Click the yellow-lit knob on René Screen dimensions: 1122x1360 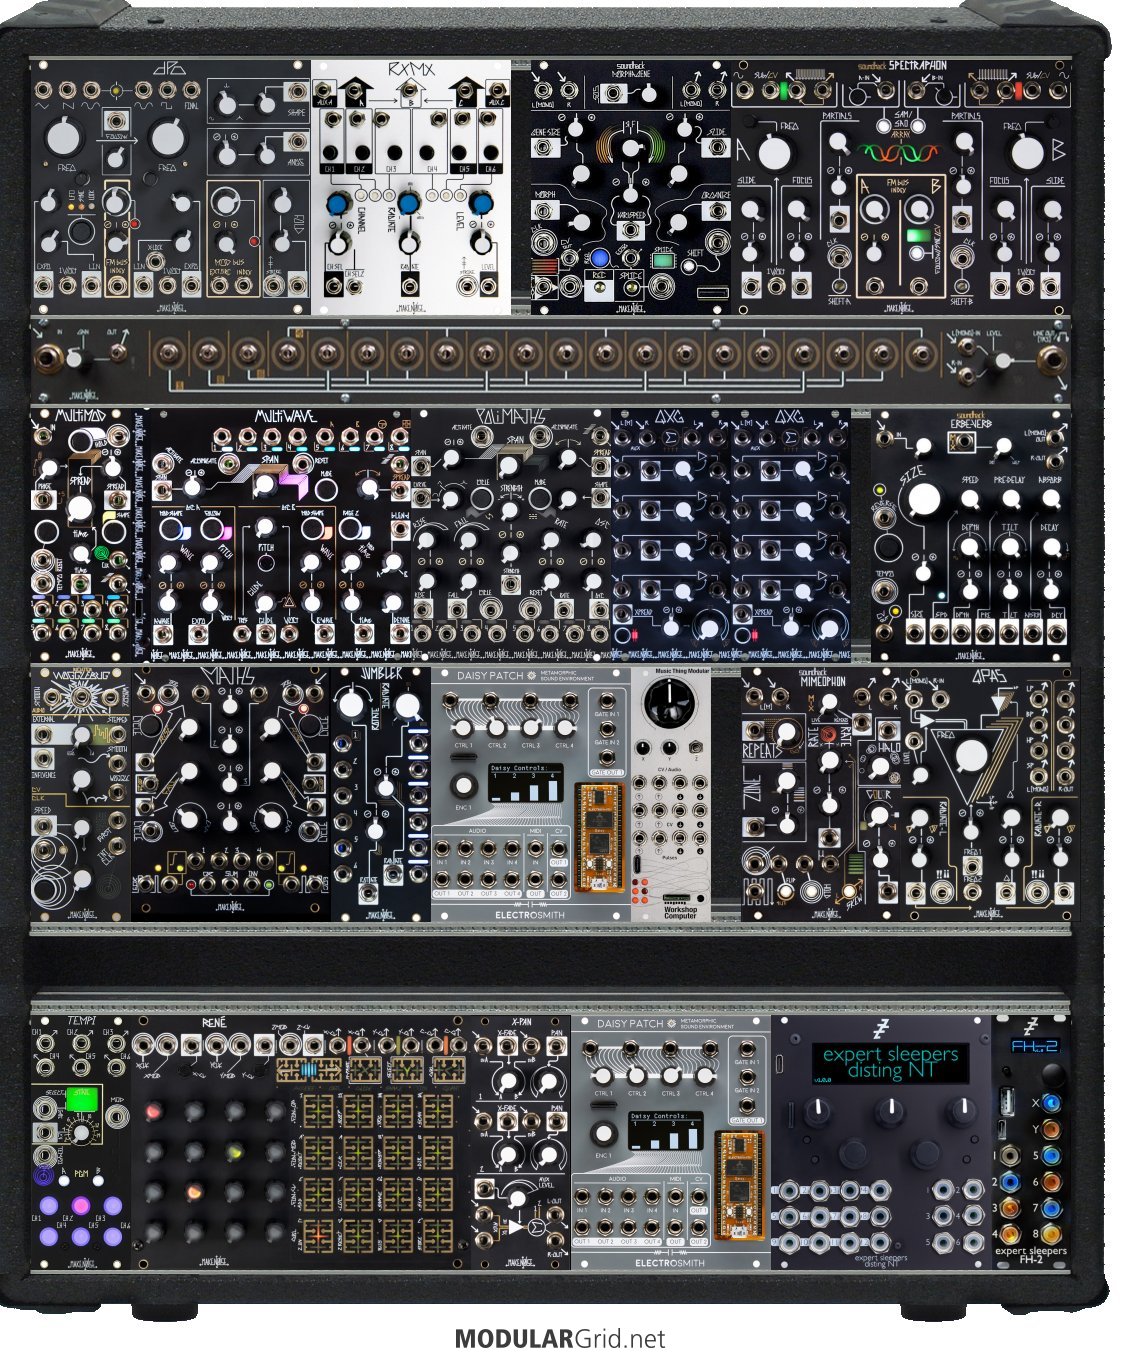tap(233, 1152)
